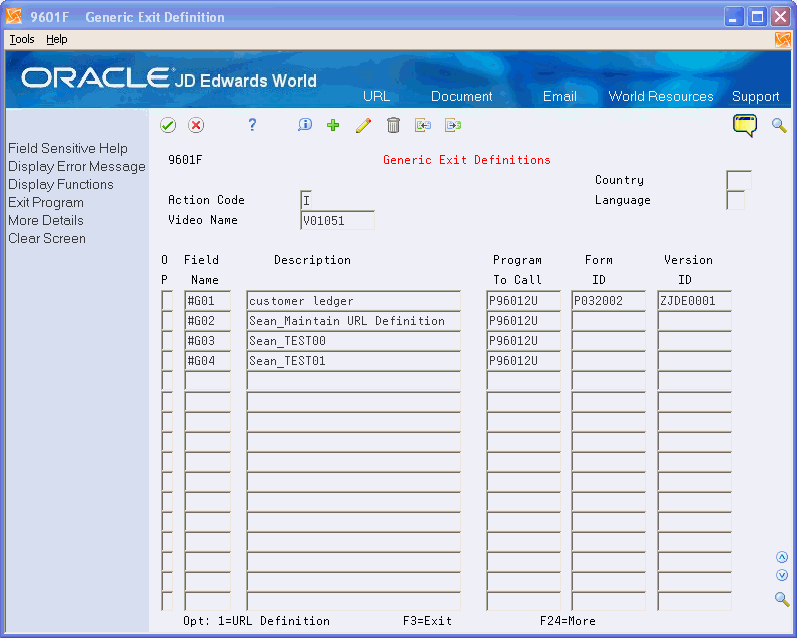Click the green checkmark OK icon
Image resolution: width=797 pixels, height=638 pixels.
point(168,125)
